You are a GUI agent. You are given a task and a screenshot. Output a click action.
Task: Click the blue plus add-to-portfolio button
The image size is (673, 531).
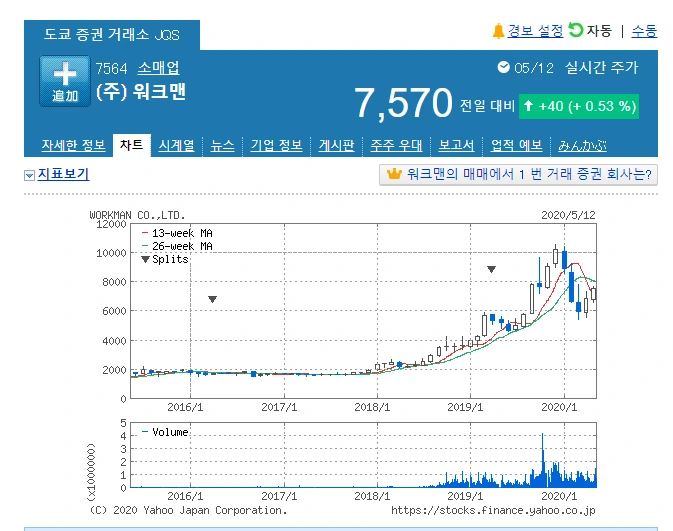click(x=65, y=81)
